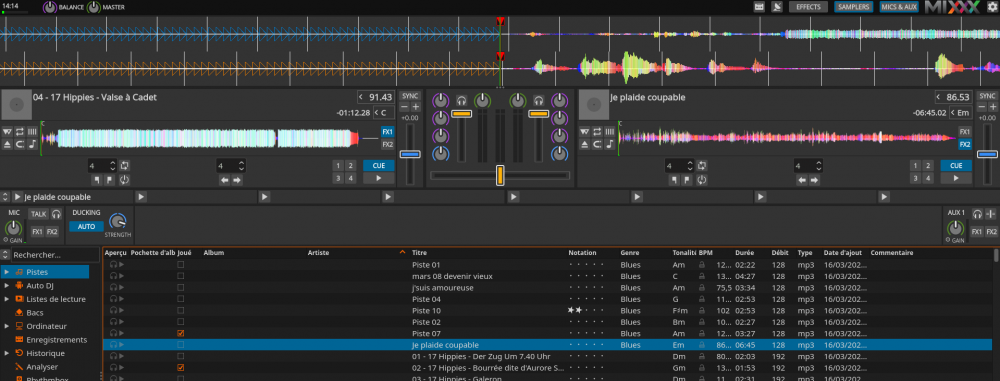The width and height of the screenshot is (1000, 381).
Task: Play deck 2
Action: tap(955, 179)
